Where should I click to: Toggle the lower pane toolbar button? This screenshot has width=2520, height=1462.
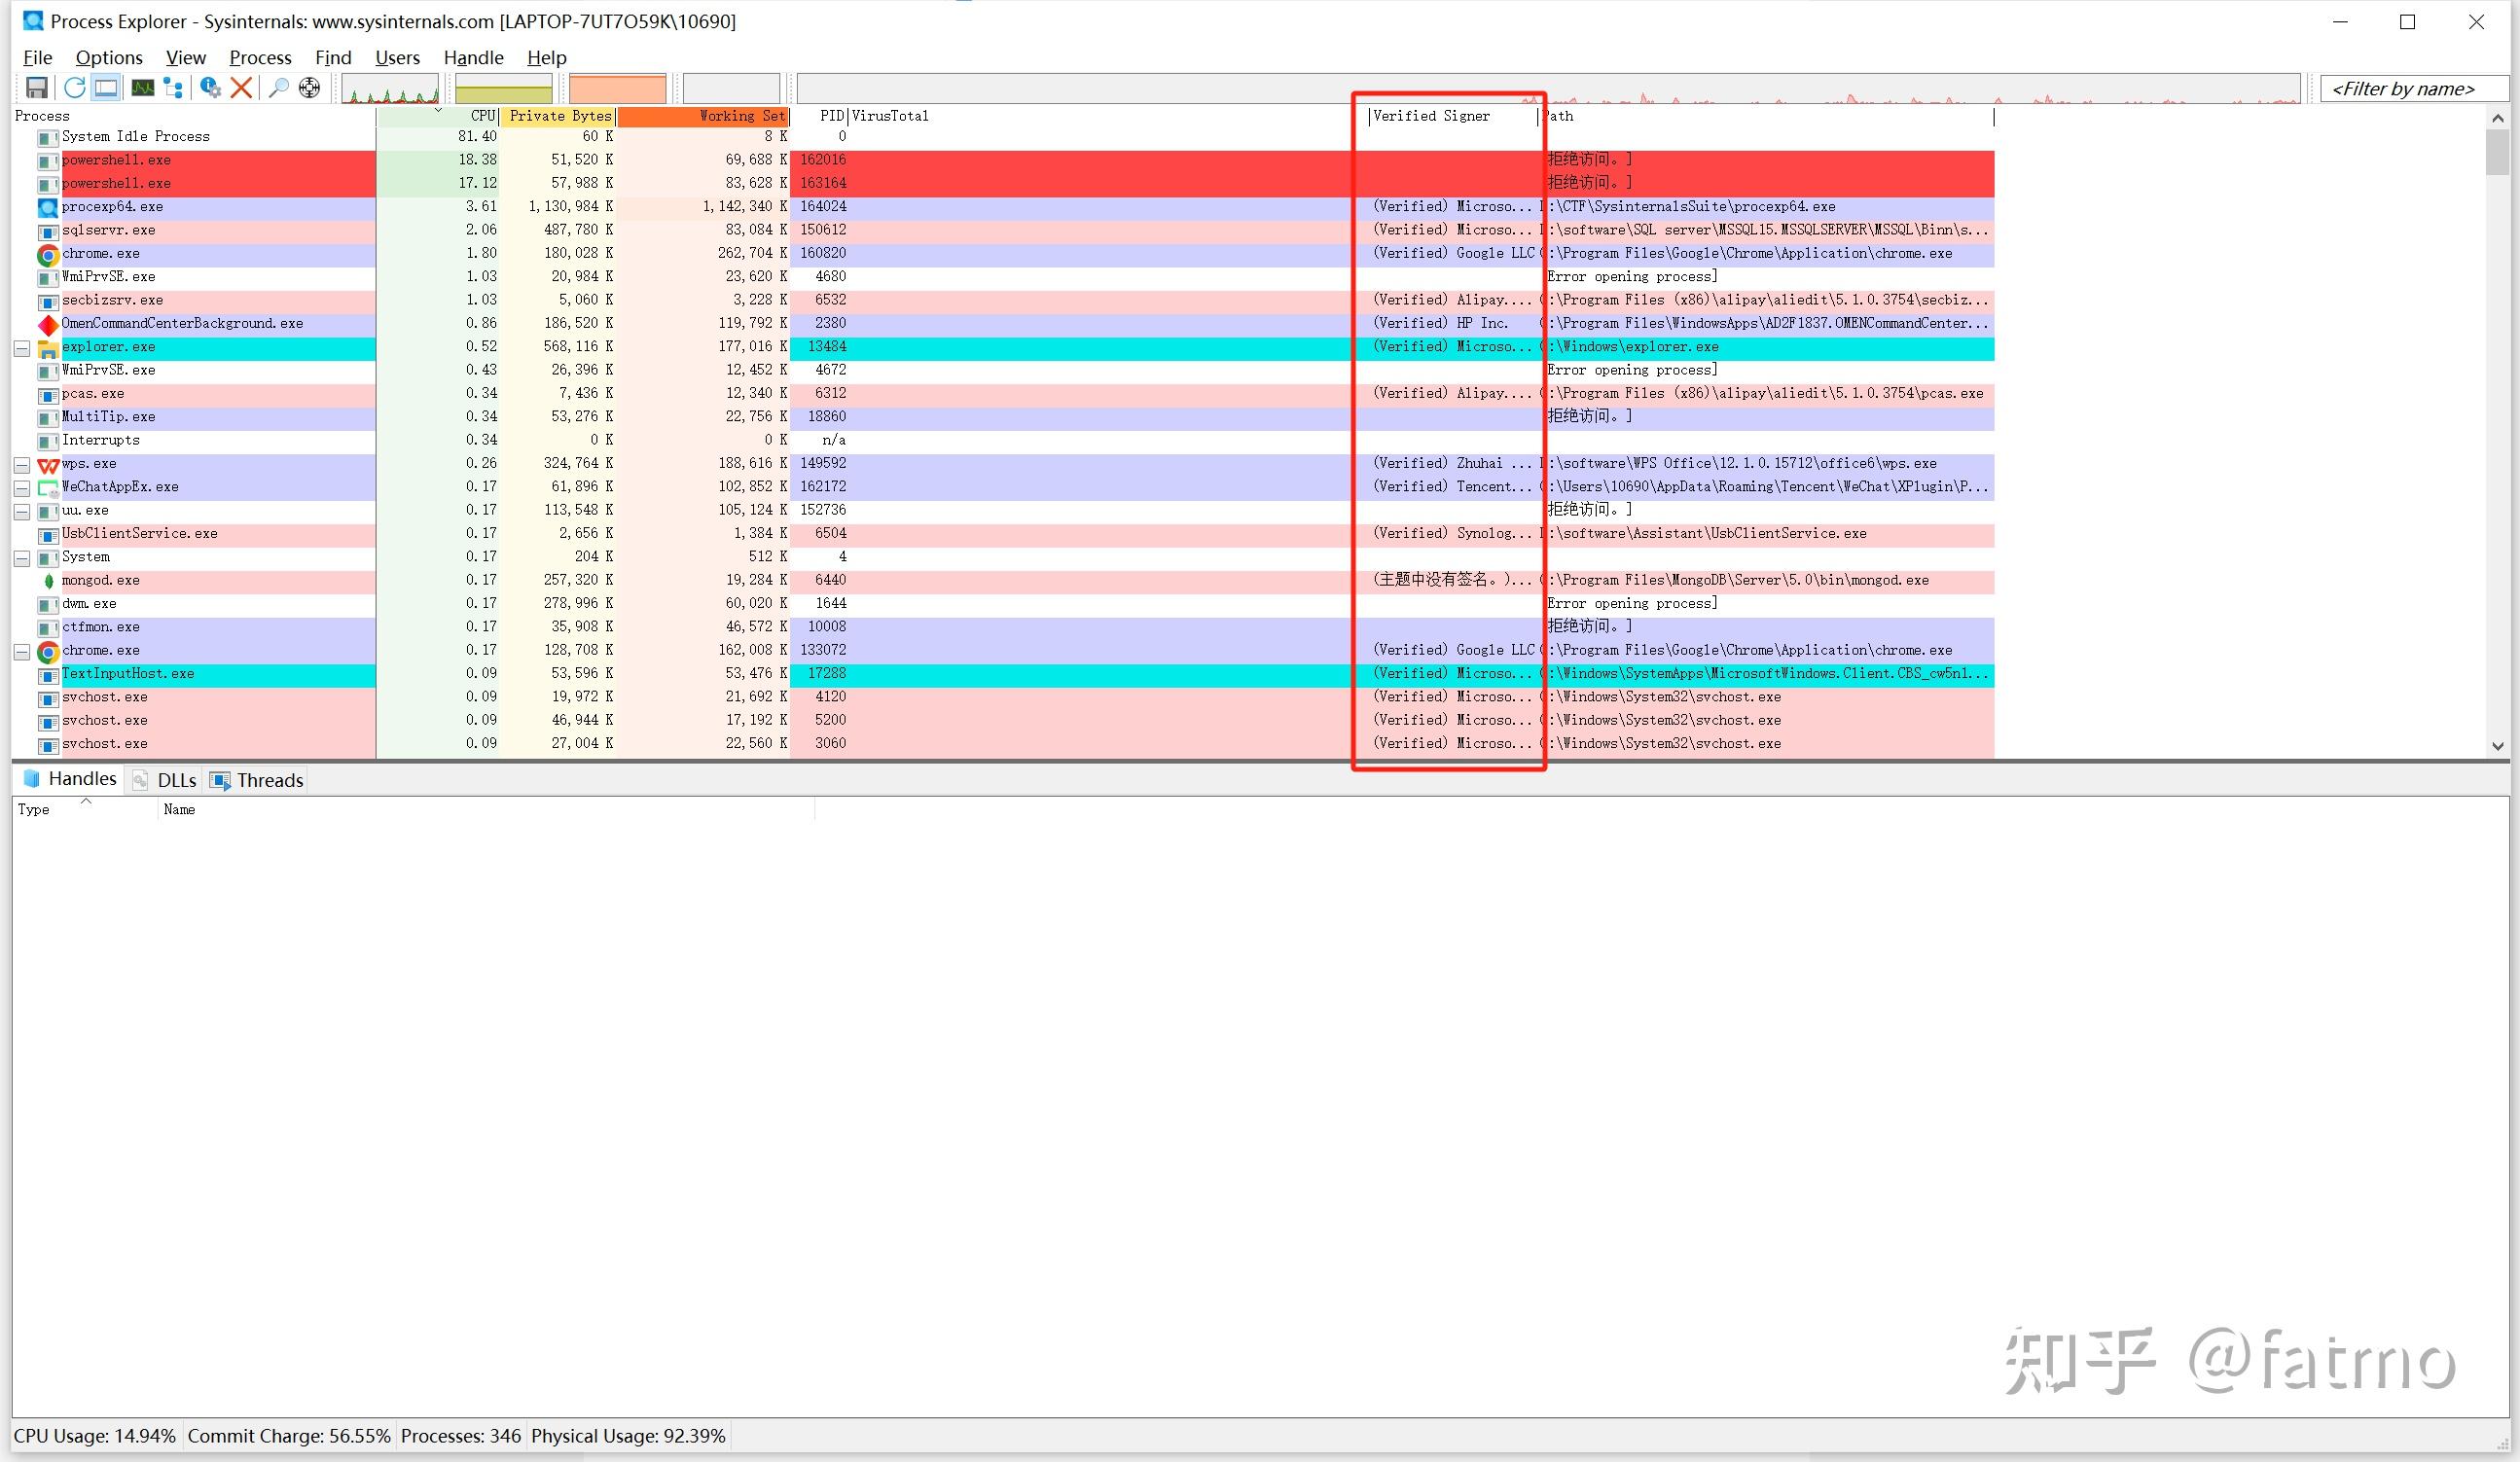pos(106,88)
